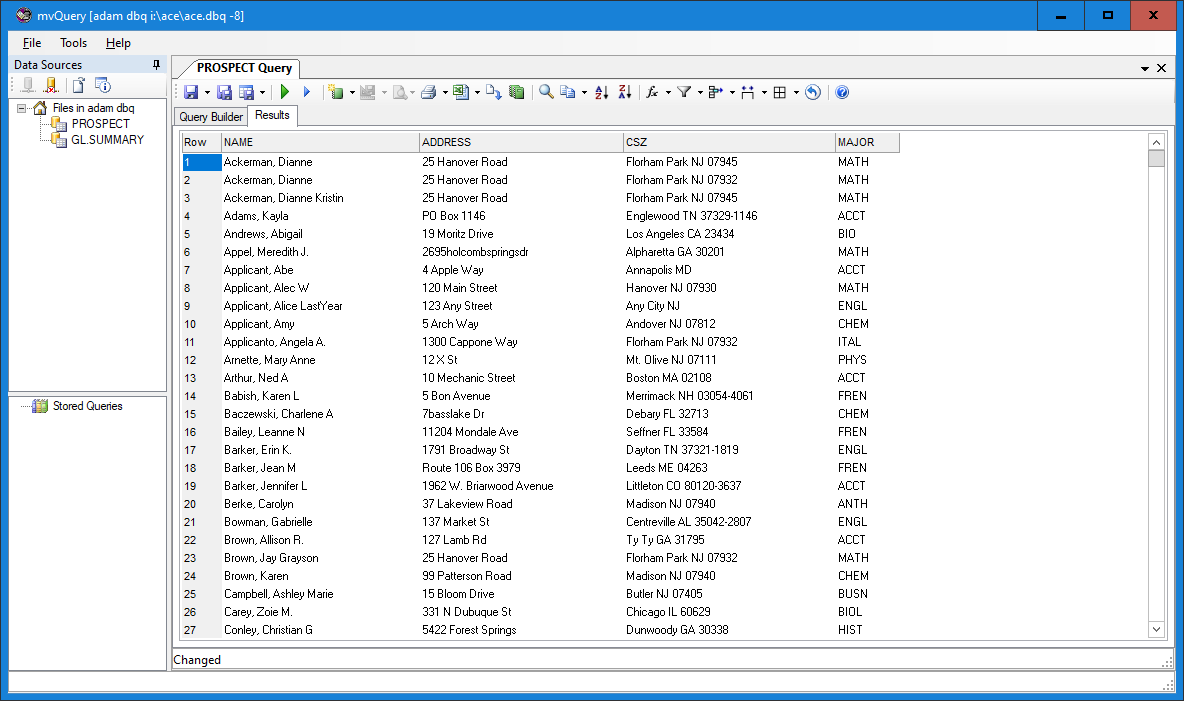Open the filter funnel dropdown arrow
The image size is (1184, 701).
[x=700, y=93]
